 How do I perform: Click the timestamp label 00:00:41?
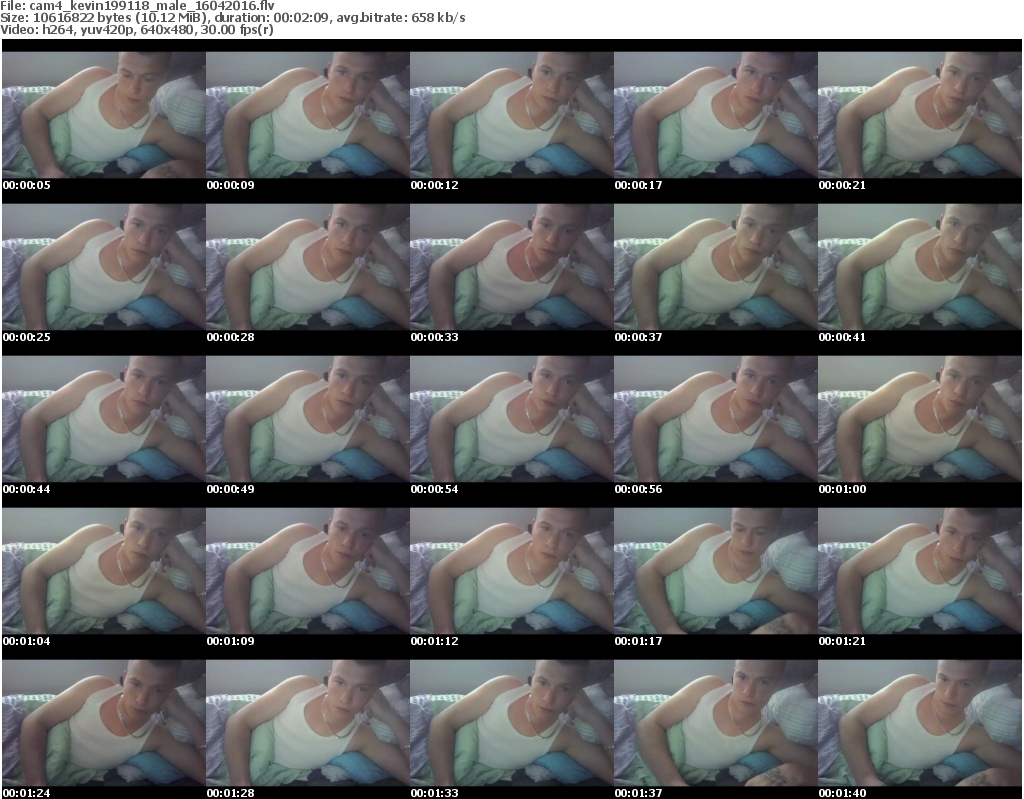pos(842,338)
